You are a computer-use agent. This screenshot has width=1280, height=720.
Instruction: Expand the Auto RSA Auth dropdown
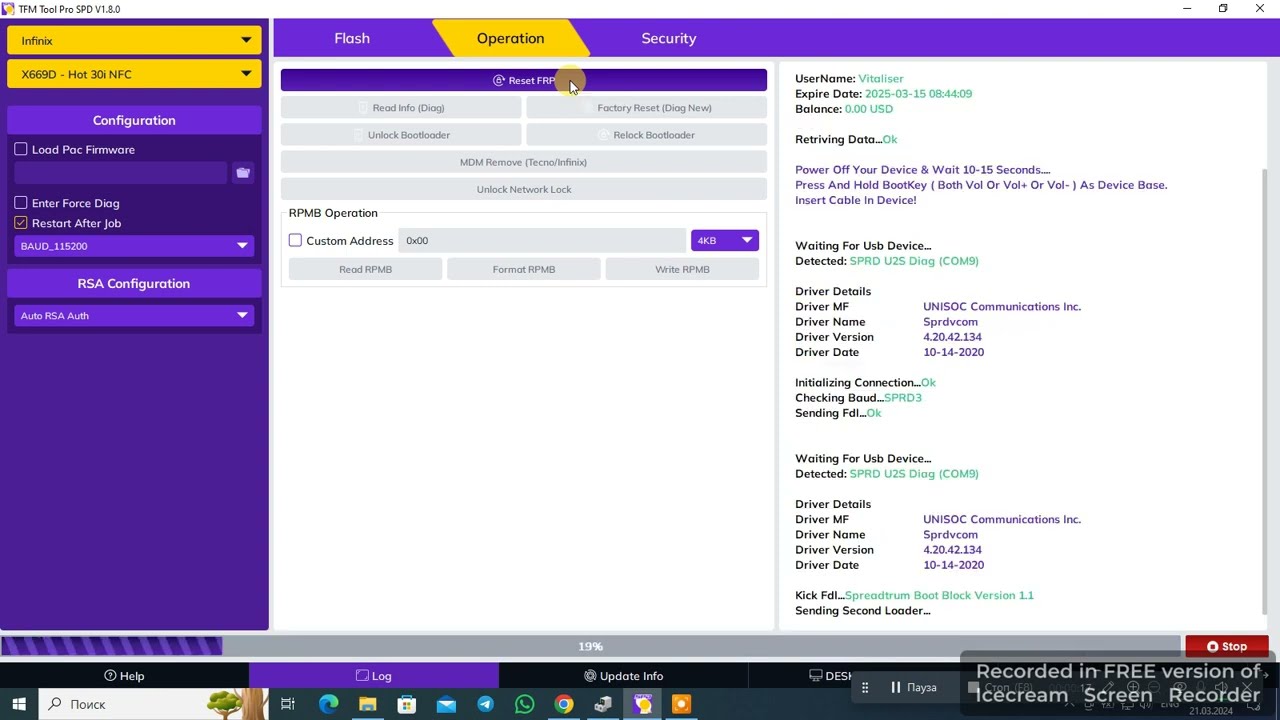(134, 316)
